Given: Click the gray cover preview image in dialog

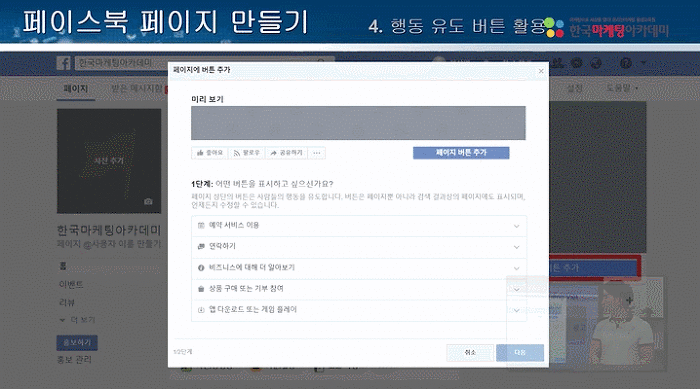Looking at the screenshot, I should (358, 123).
